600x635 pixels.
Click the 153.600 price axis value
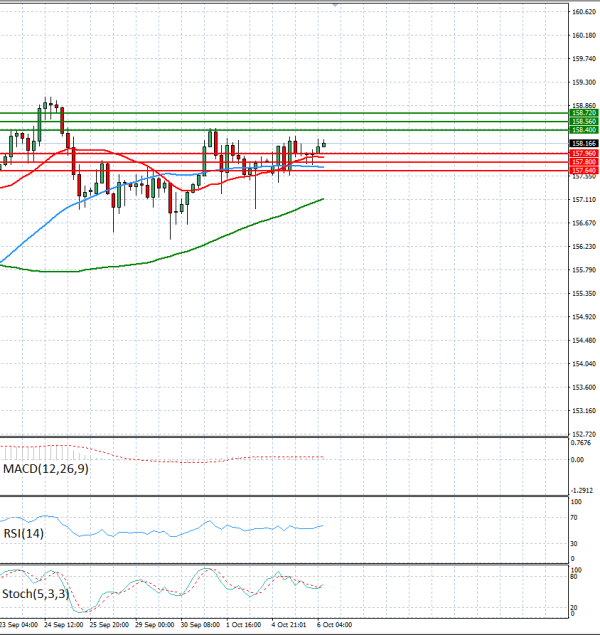584,388
